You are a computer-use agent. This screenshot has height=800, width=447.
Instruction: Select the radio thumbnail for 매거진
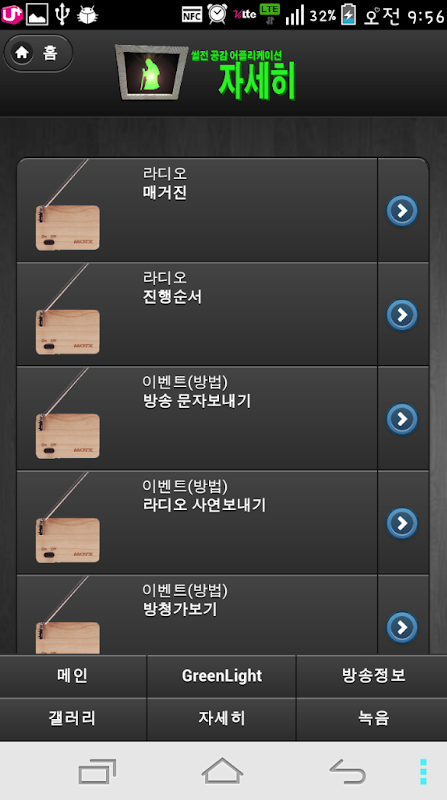65,205
